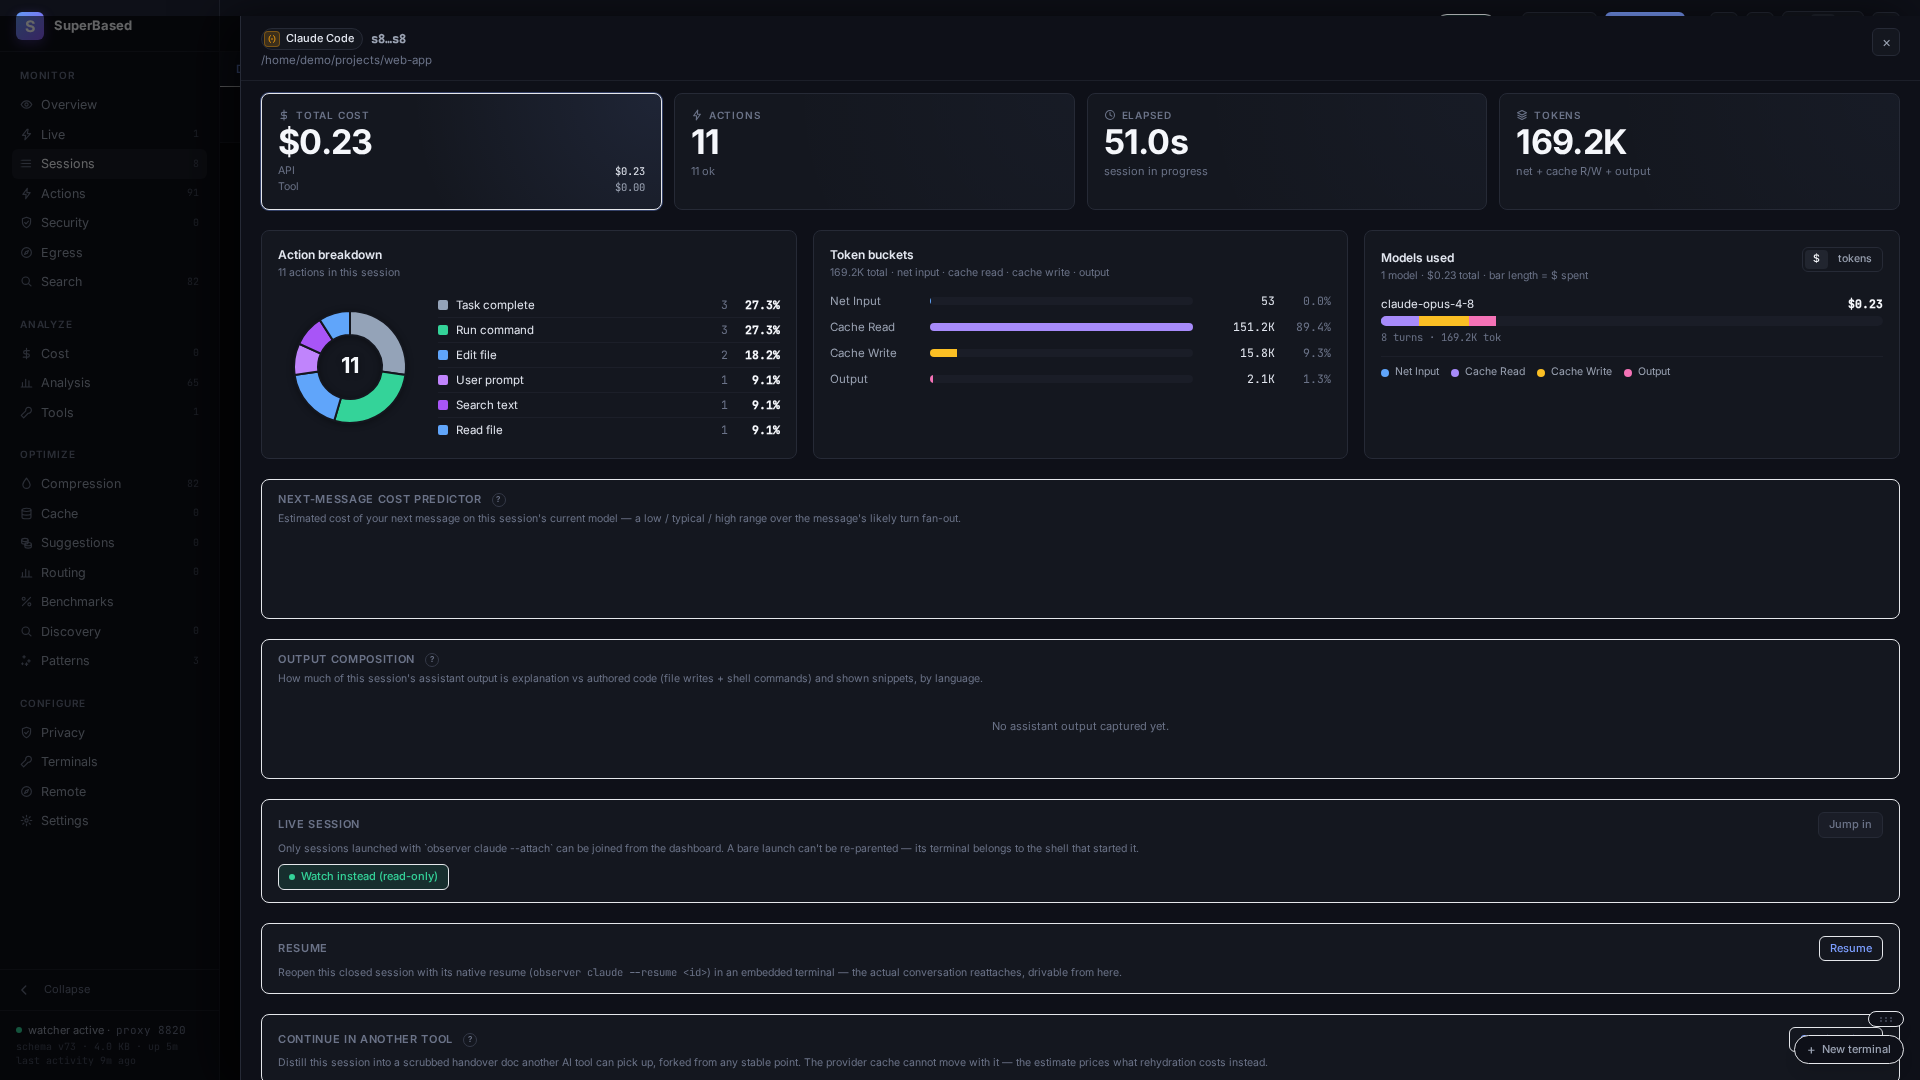Click the User prompt breakdown row
This screenshot has width=1920, height=1080.
coord(609,380)
